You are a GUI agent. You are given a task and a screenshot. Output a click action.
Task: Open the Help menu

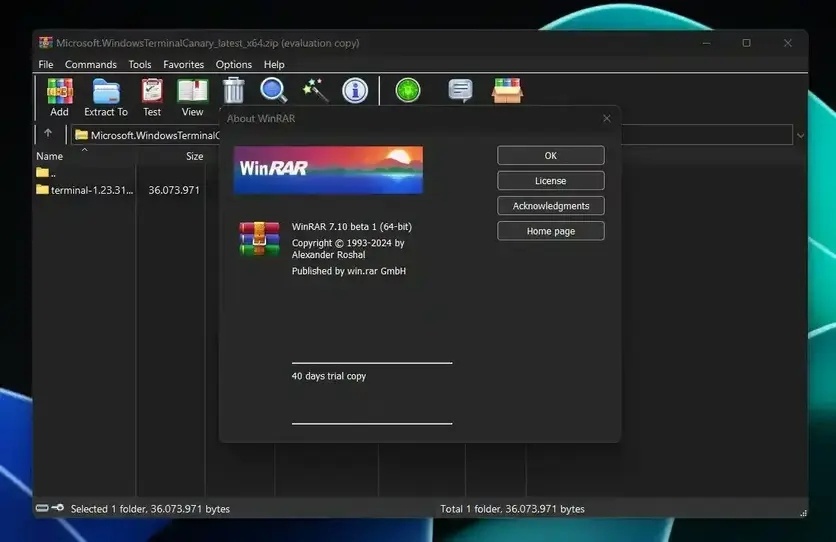[274, 64]
